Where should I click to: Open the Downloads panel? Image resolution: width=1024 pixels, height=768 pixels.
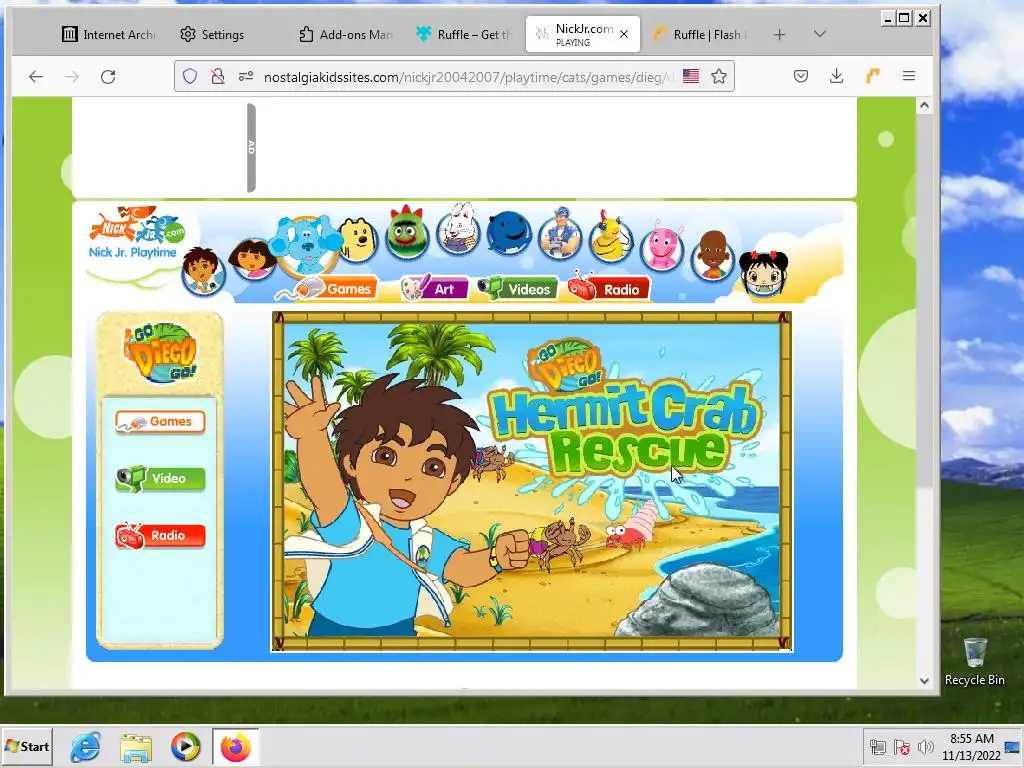point(837,76)
